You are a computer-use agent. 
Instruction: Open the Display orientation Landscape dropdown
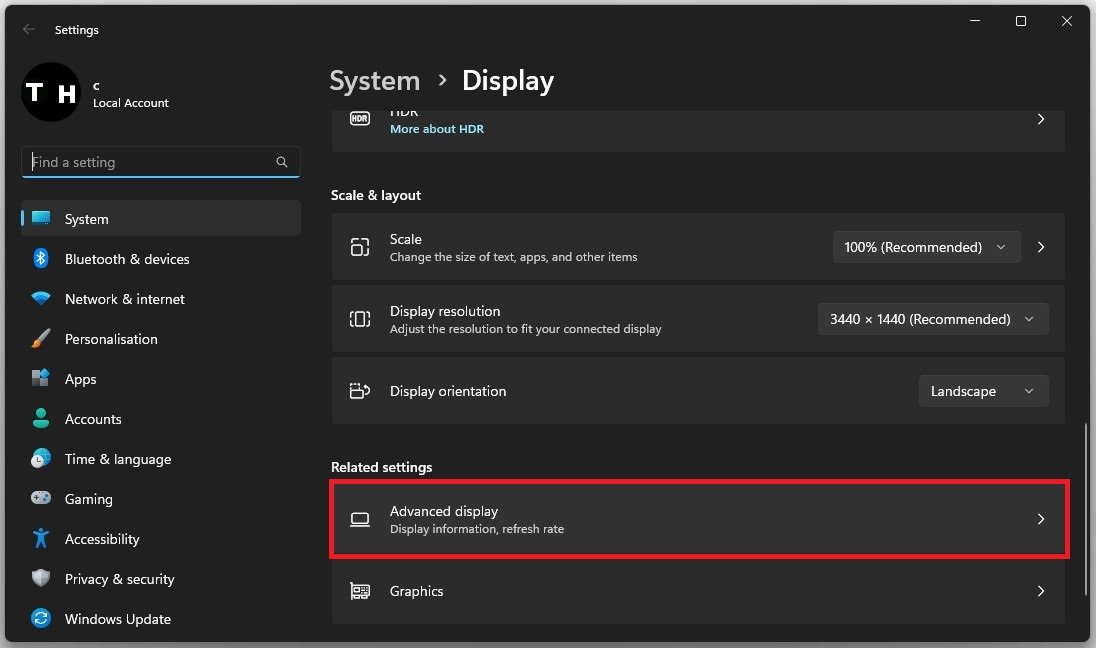(983, 391)
